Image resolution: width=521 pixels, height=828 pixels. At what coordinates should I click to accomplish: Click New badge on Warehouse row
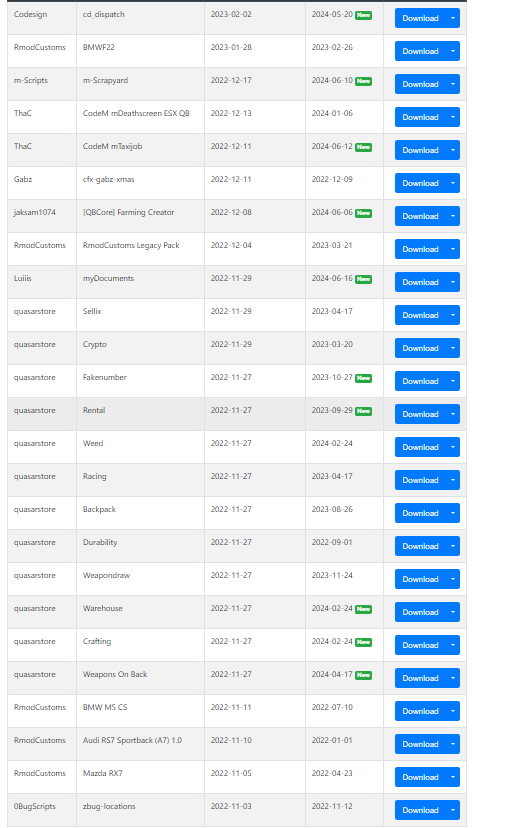coord(363,609)
